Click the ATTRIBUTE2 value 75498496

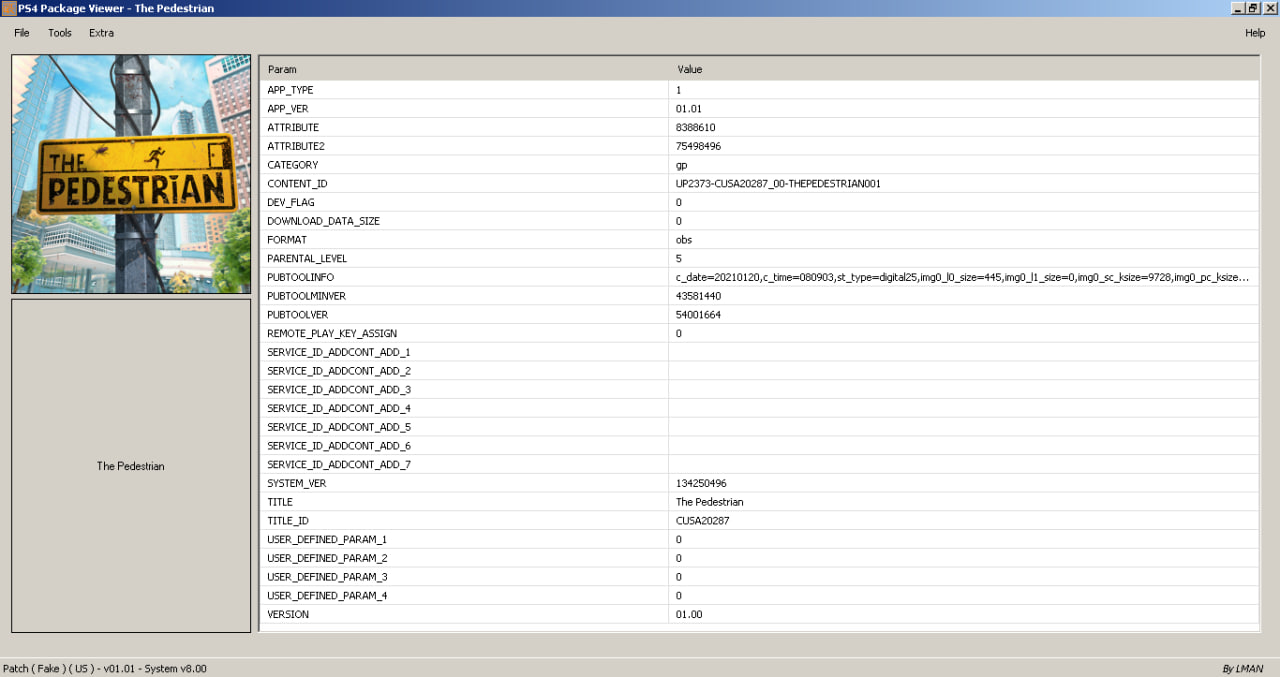click(698, 146)
